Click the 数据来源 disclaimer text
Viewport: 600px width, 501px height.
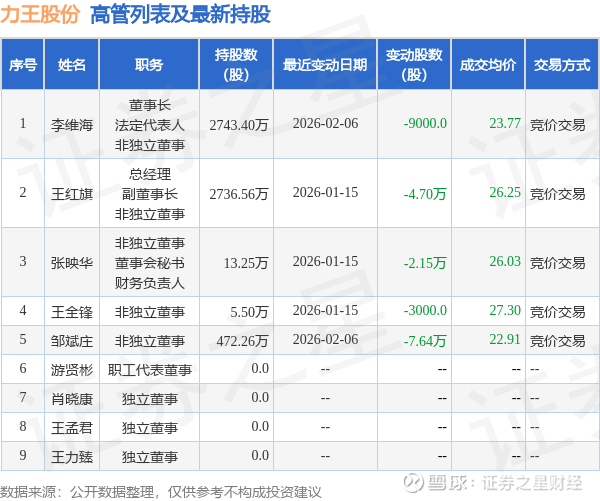pos(161,492)
